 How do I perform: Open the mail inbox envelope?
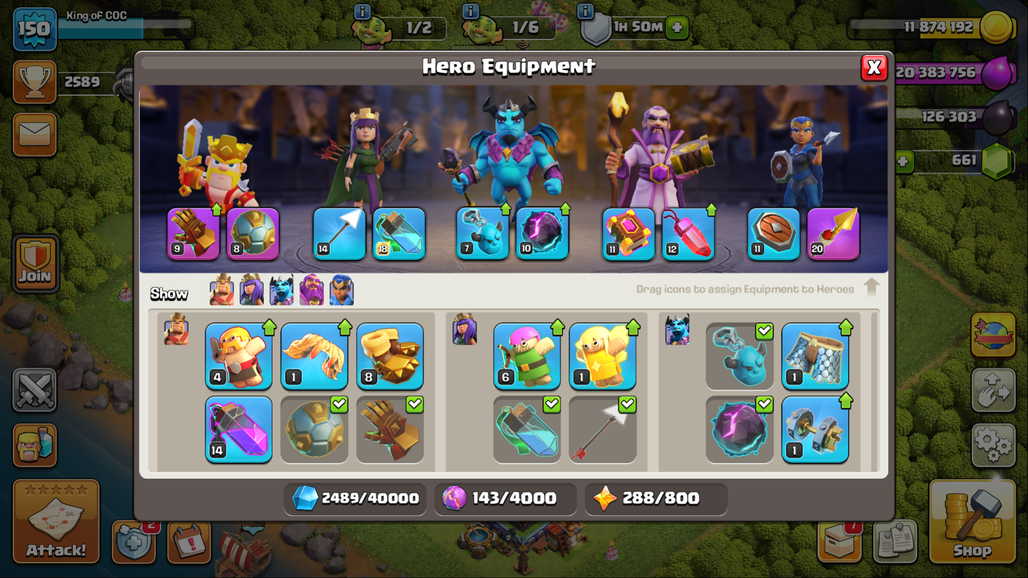[35, 135]
